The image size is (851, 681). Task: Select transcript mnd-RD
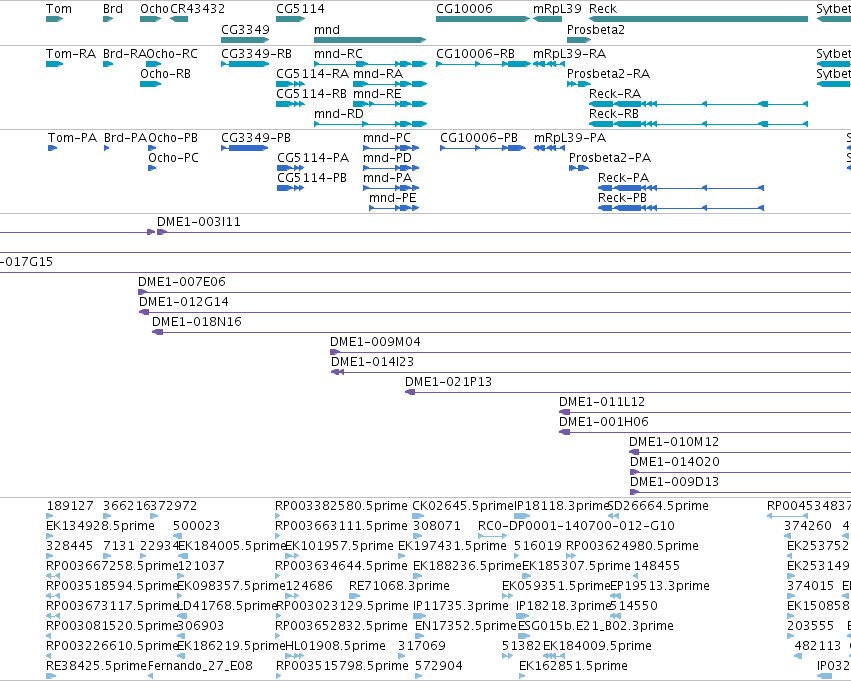click(370, 124)
